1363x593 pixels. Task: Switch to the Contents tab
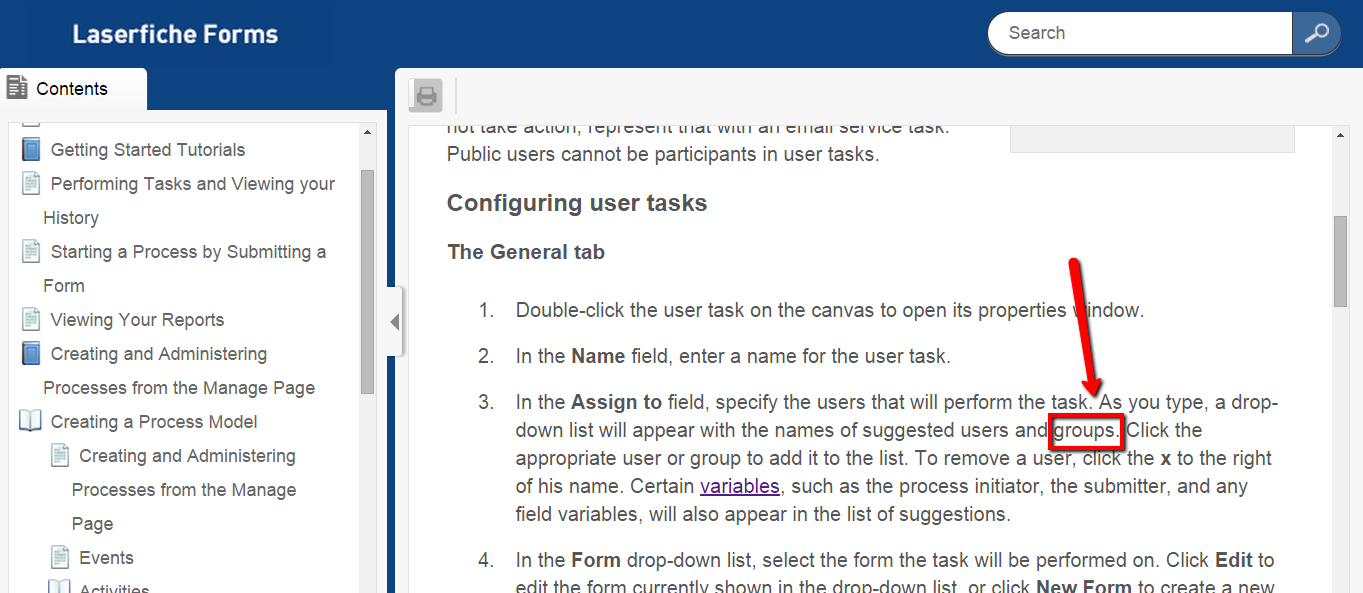coord(73,89)
